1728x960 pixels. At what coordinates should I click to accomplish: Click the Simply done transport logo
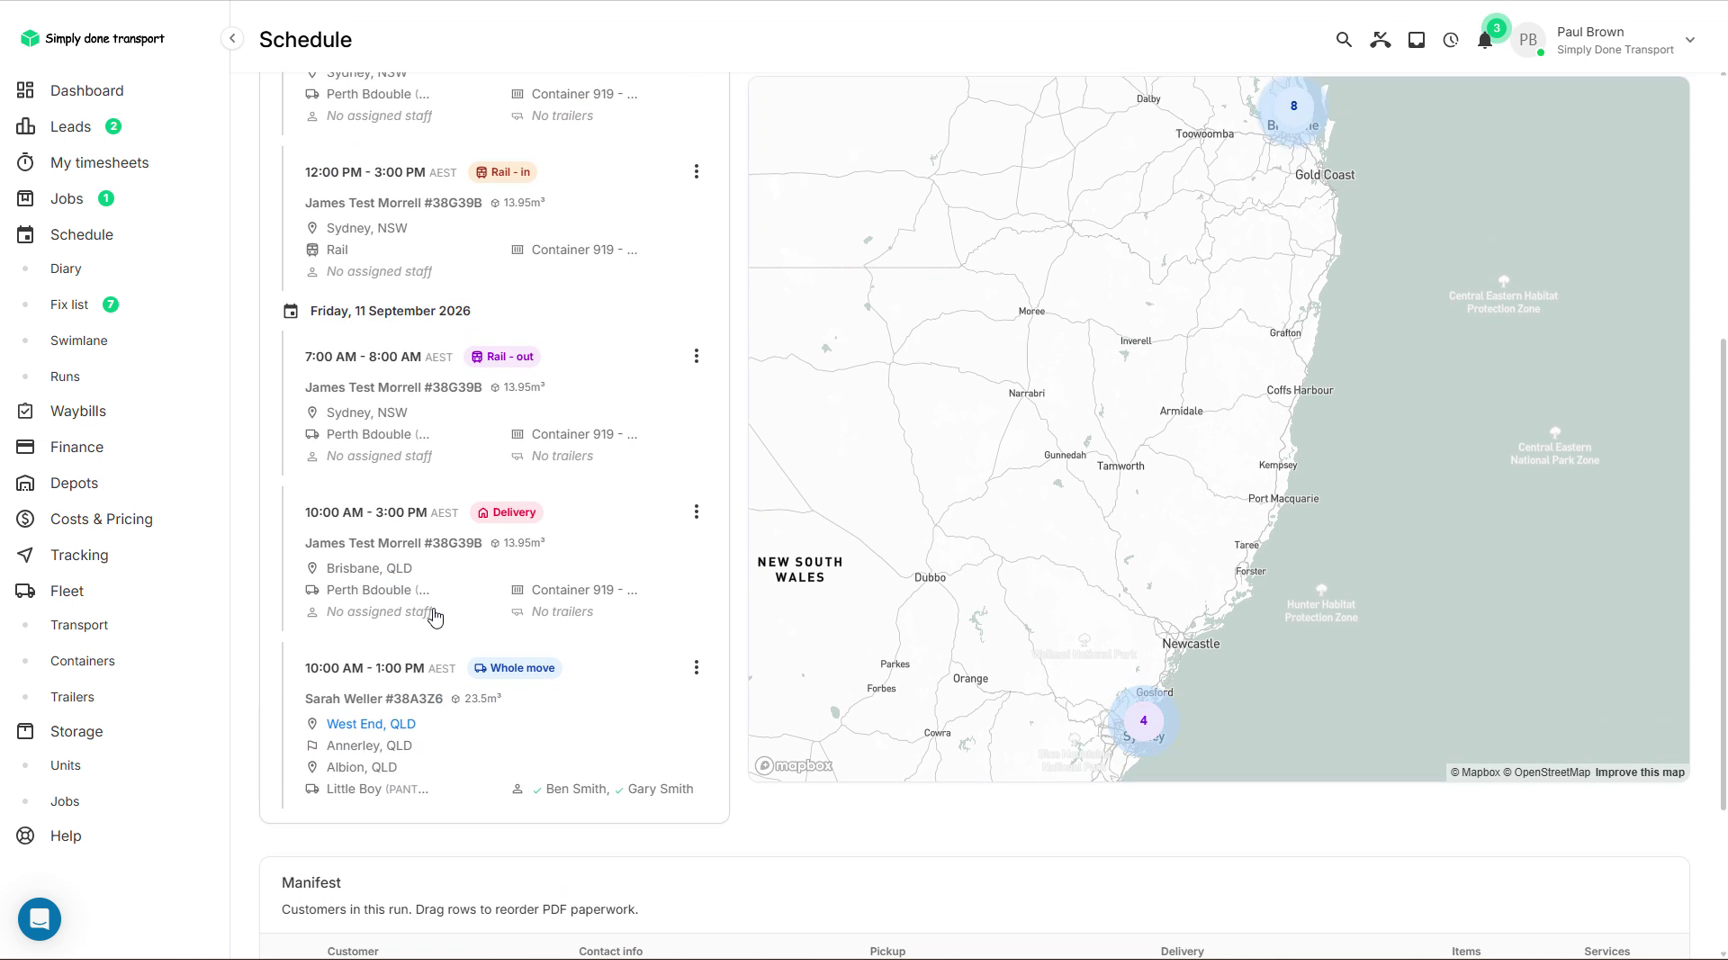[x=92, y=38]
